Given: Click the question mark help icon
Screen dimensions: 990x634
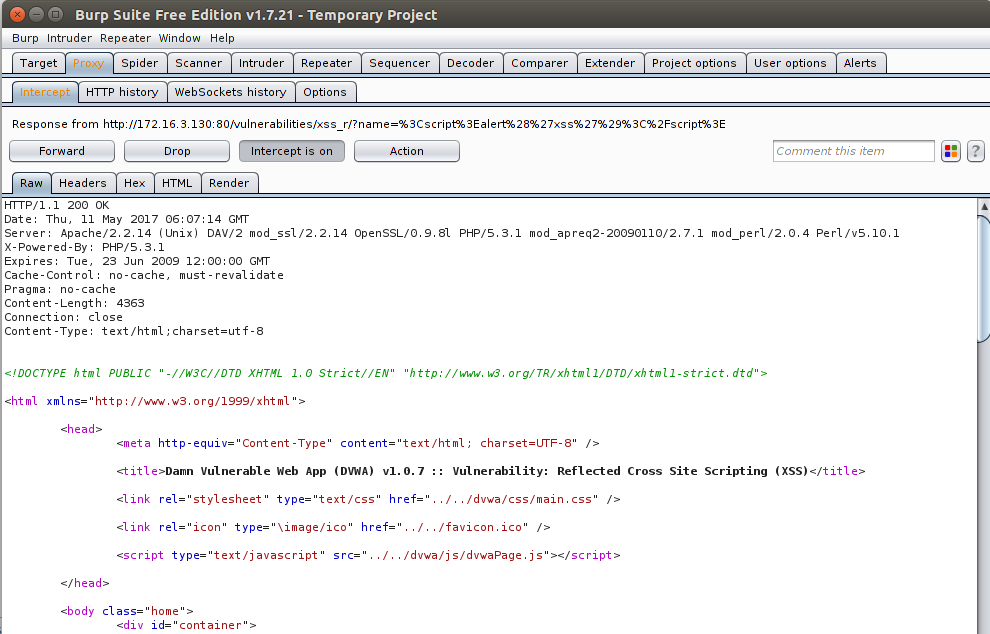Looking at the screenshot, I should click(975, 151).
